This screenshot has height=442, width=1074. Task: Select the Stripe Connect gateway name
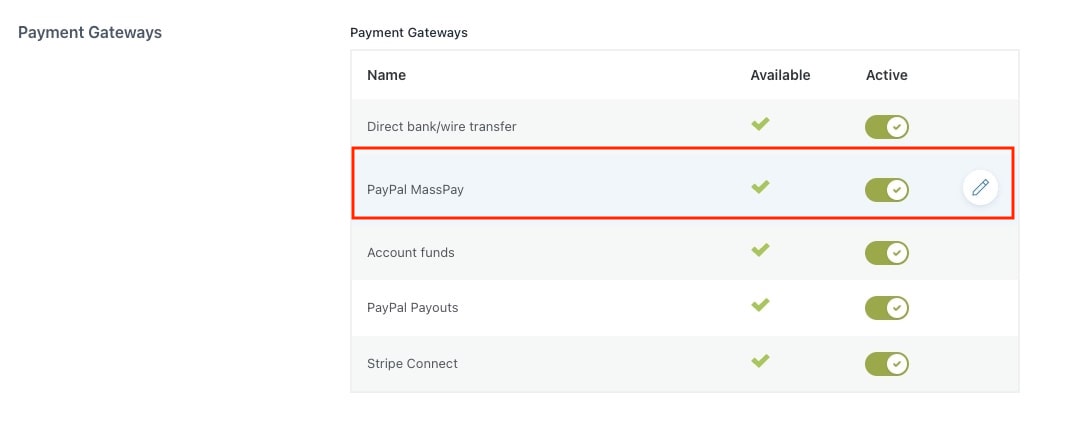click(x=412, y=364)
